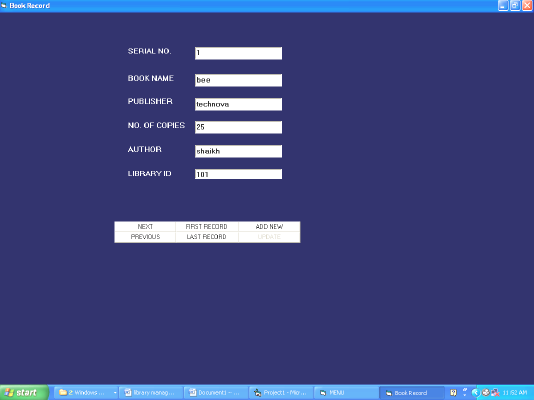Screen dimensions: 534x400
Task: Click the 'NO. OF COPIES' label
Action: pos(156,125)
